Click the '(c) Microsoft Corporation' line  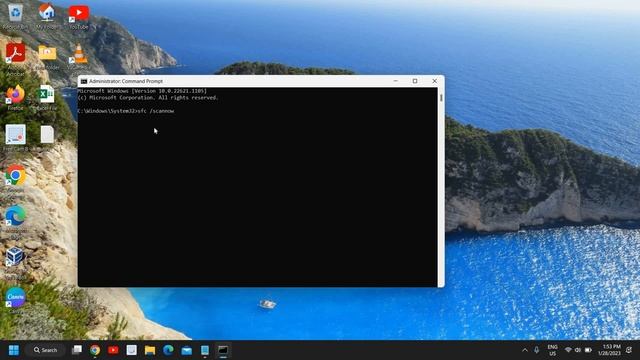pos(148,98)
